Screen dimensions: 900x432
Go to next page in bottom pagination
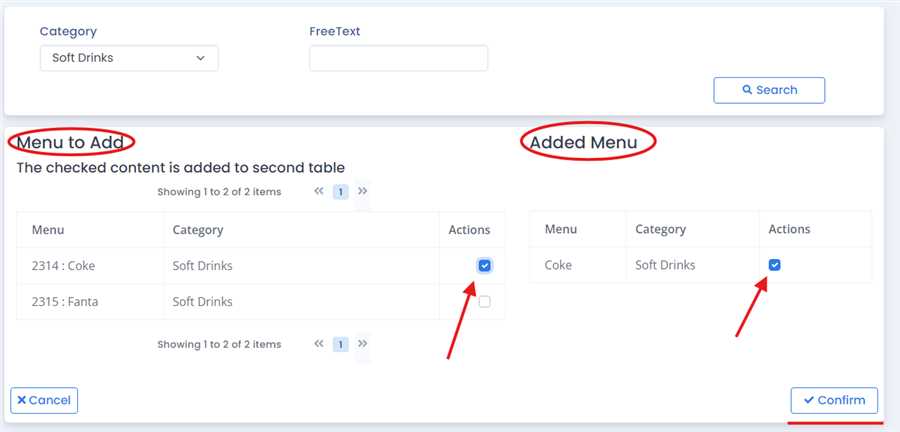[x=362, y=344]
